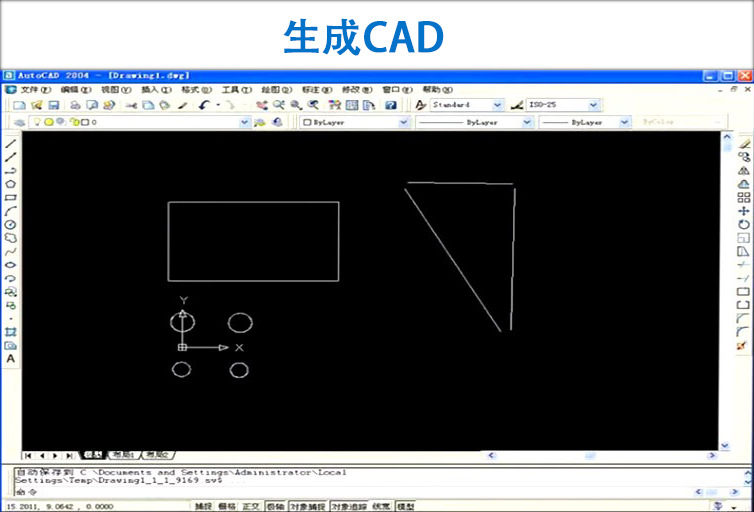This screenshot has width=754, height=512.
Task: Click the Plot printer icon
Action: click(x=75, y=105)
